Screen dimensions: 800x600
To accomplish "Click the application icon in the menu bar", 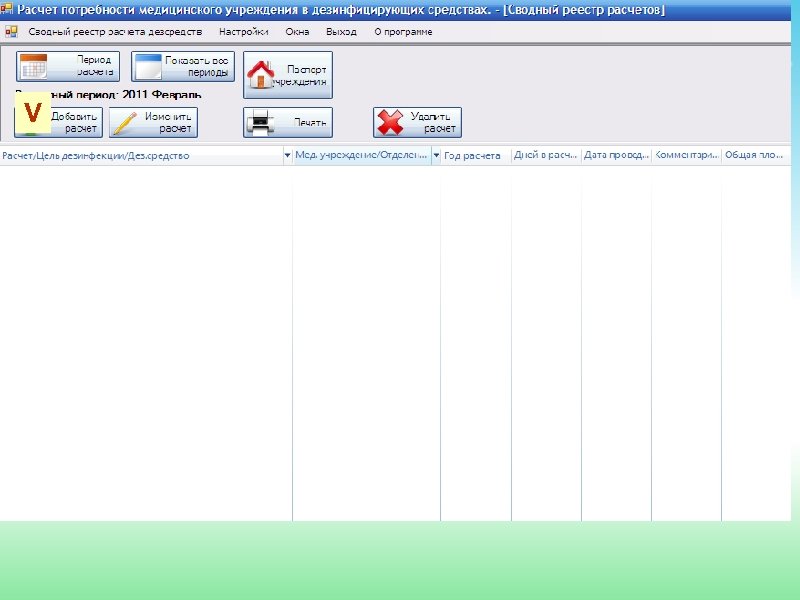I will (x=11, y=32).
